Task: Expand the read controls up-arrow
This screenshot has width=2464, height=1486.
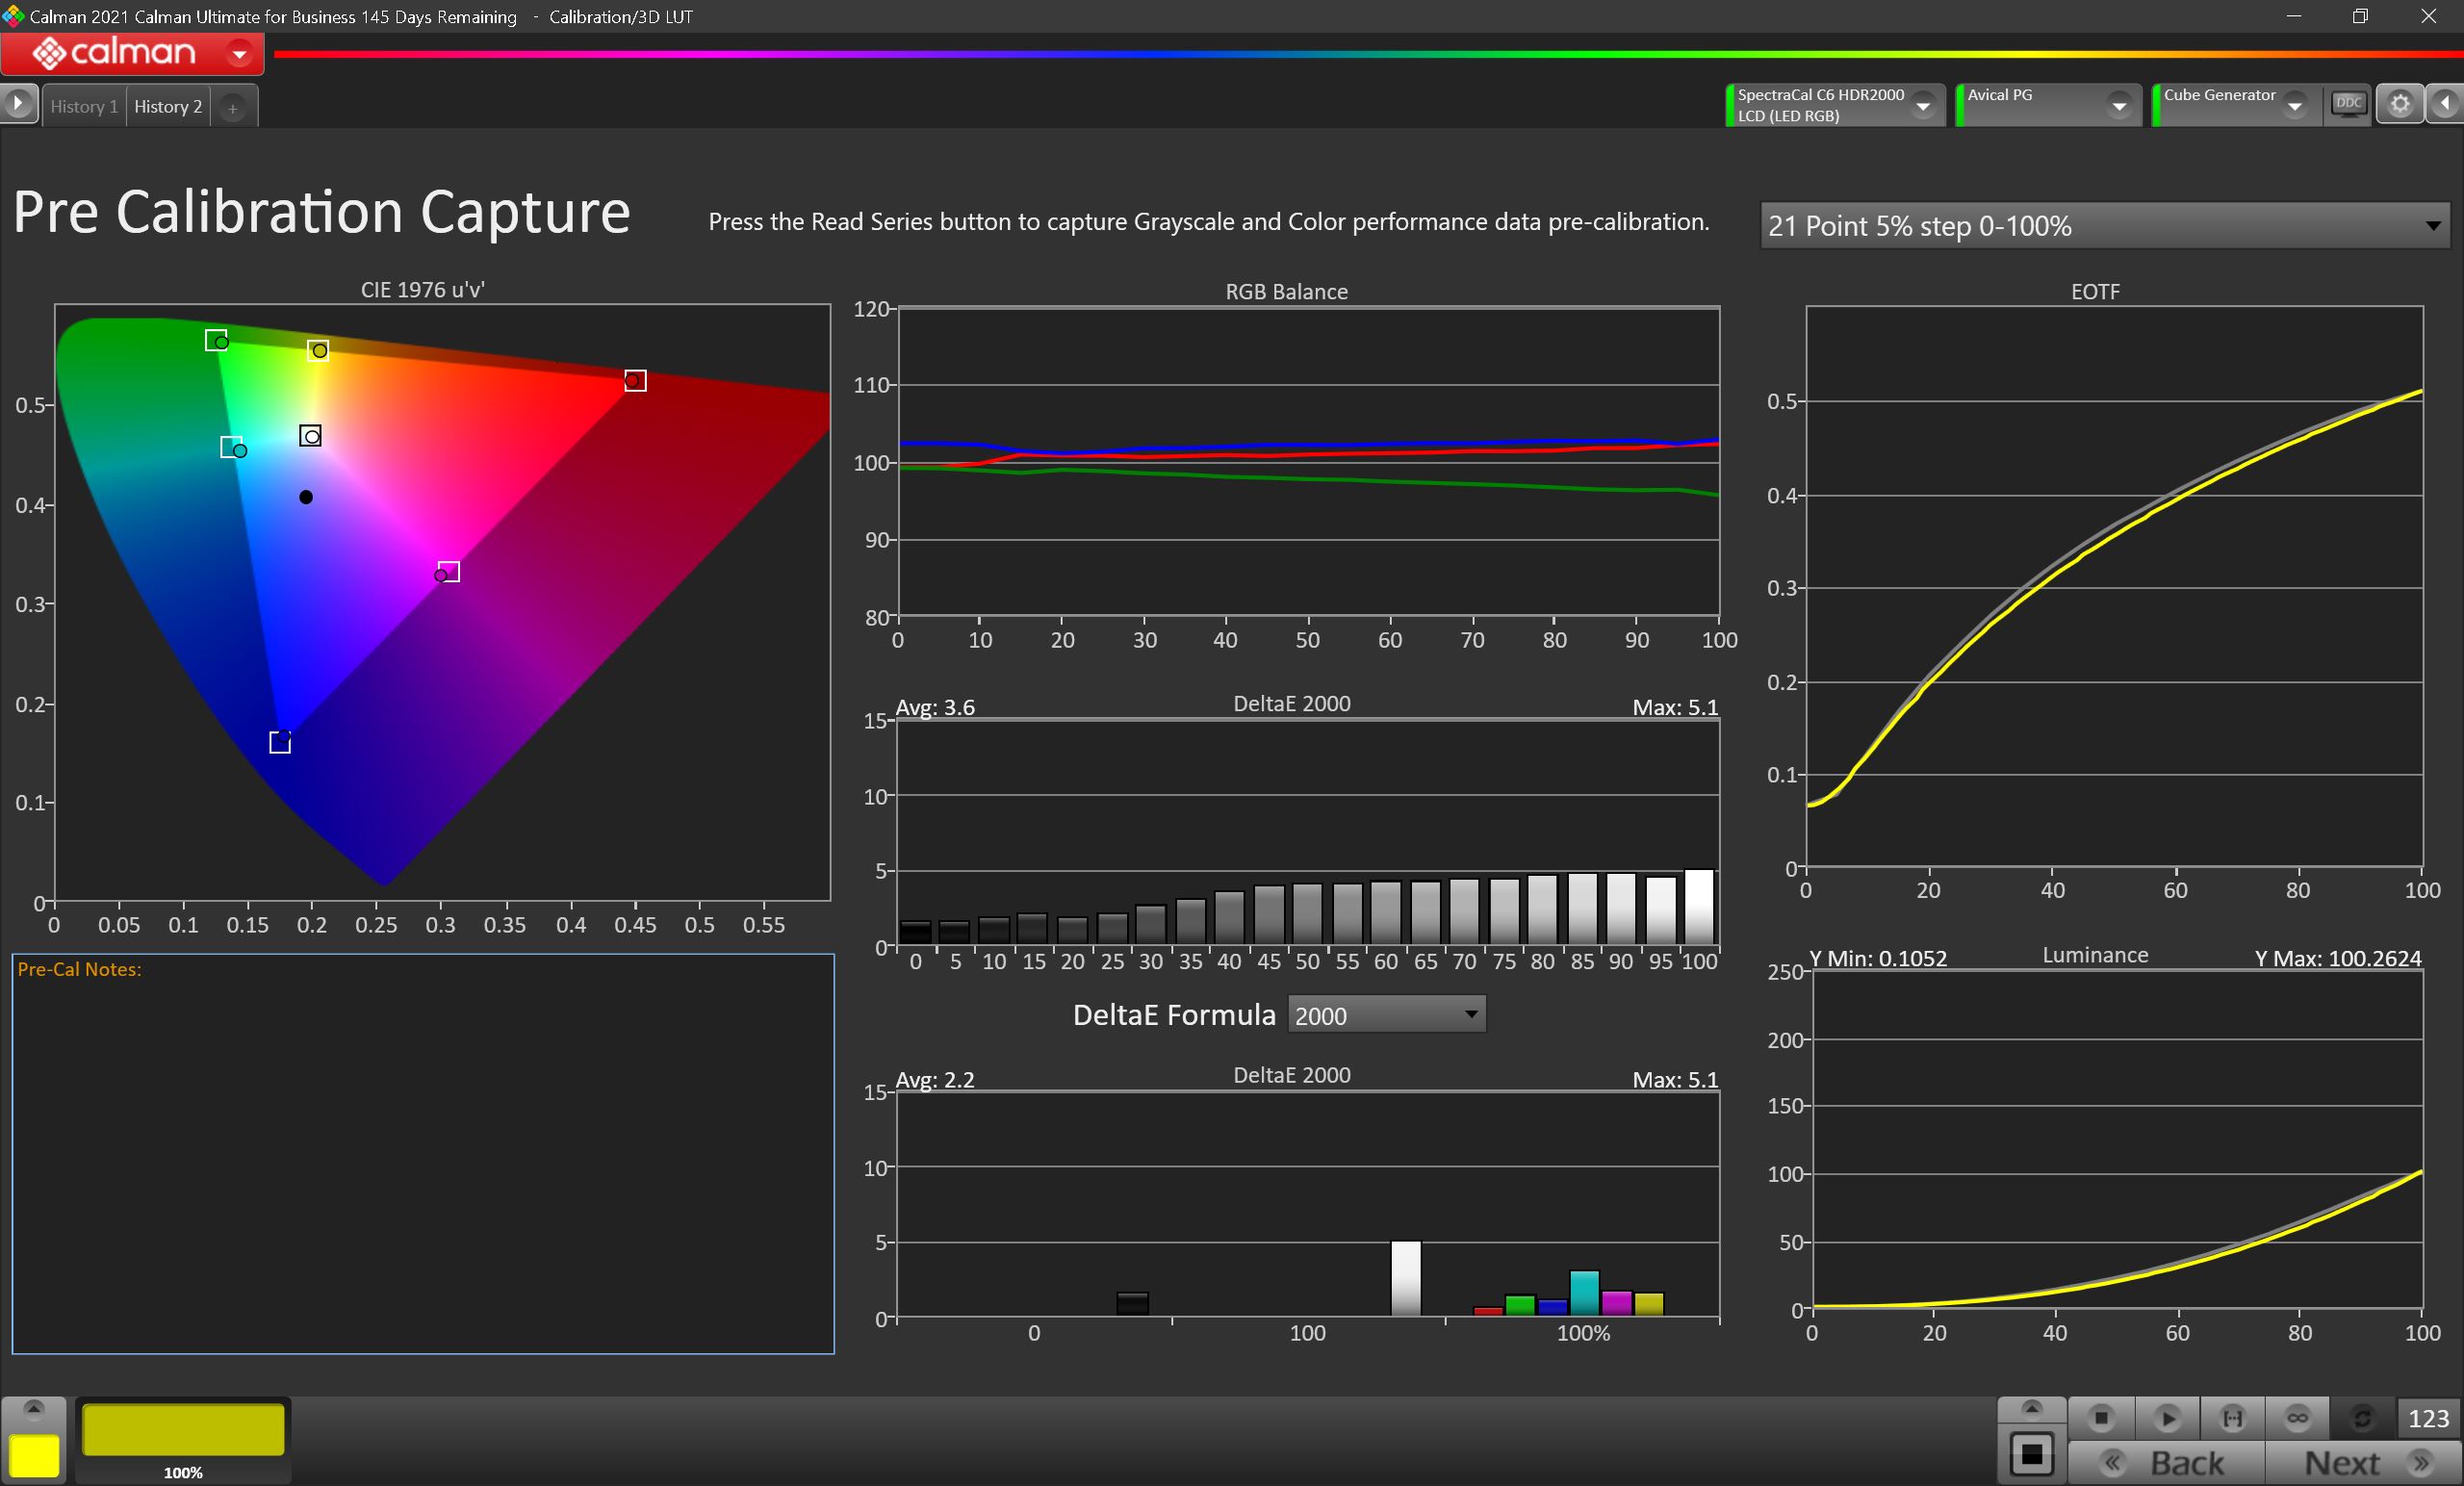Action: coord(2031,1408)
